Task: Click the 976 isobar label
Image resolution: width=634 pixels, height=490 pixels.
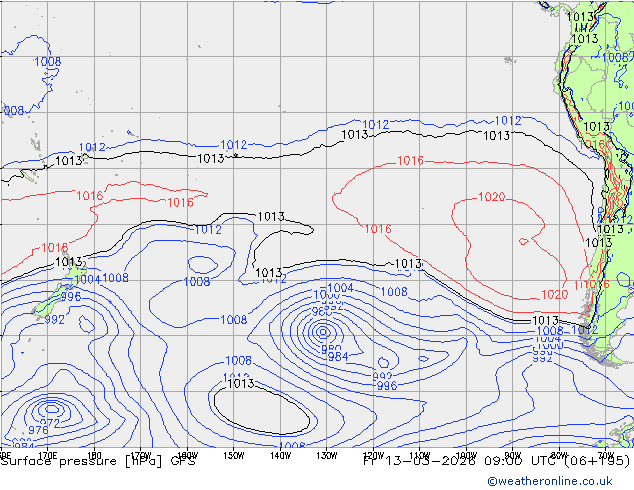Action: tap(38, 430)
